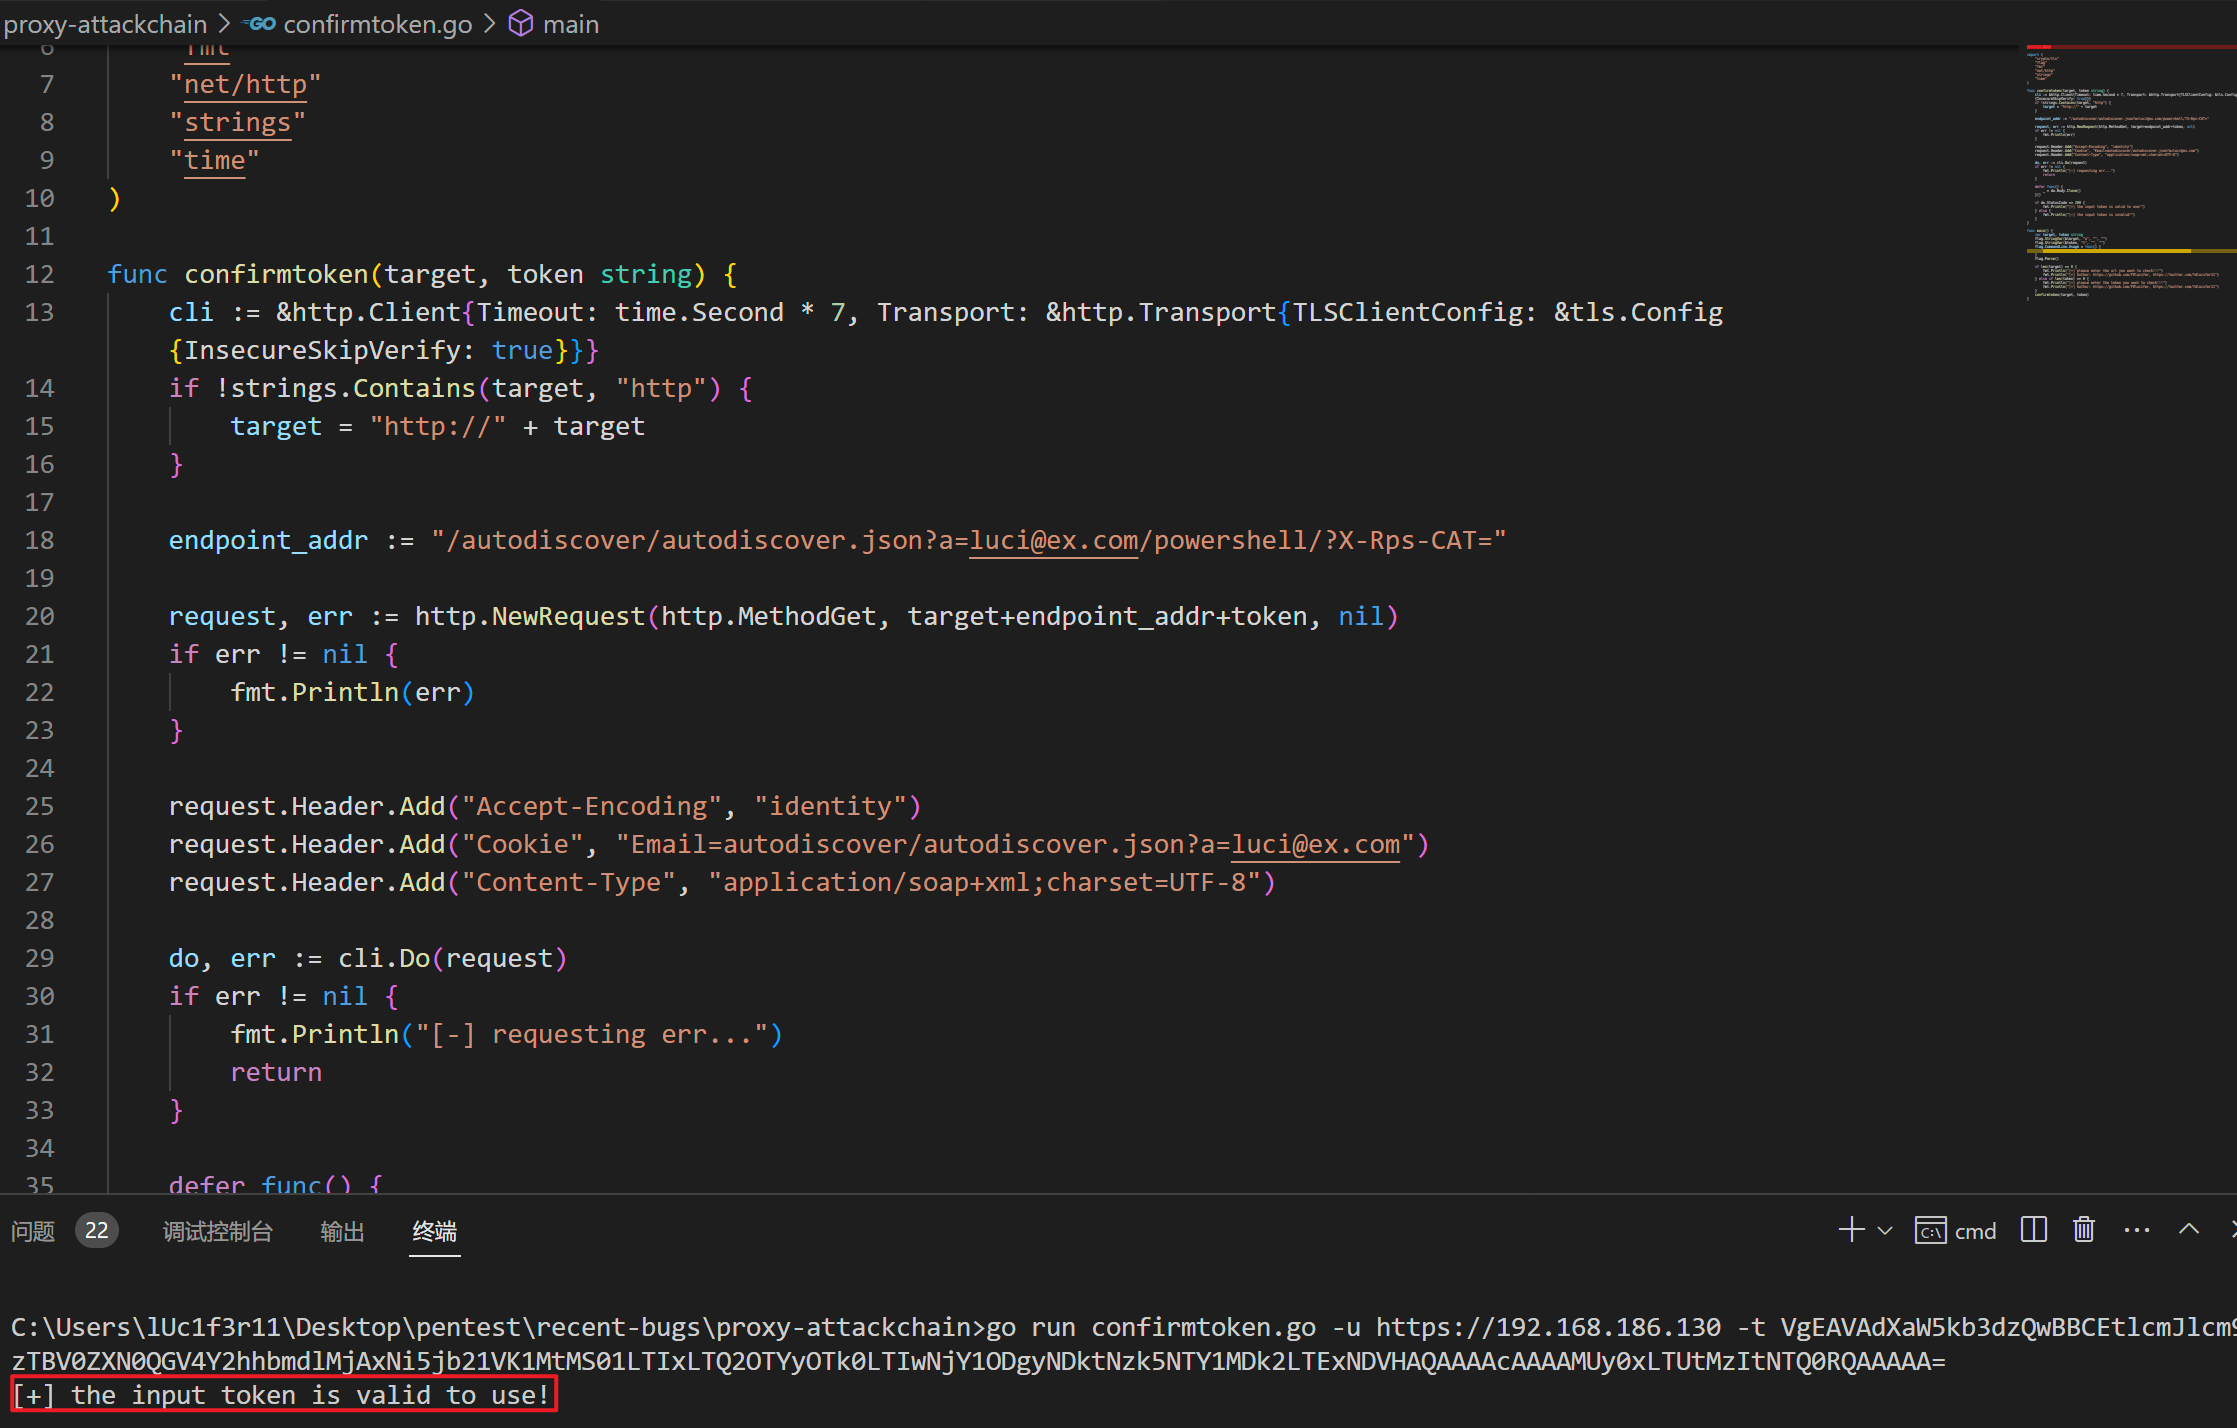
Task: Click the 22 problems count badge
Action: click(96, 1231)
